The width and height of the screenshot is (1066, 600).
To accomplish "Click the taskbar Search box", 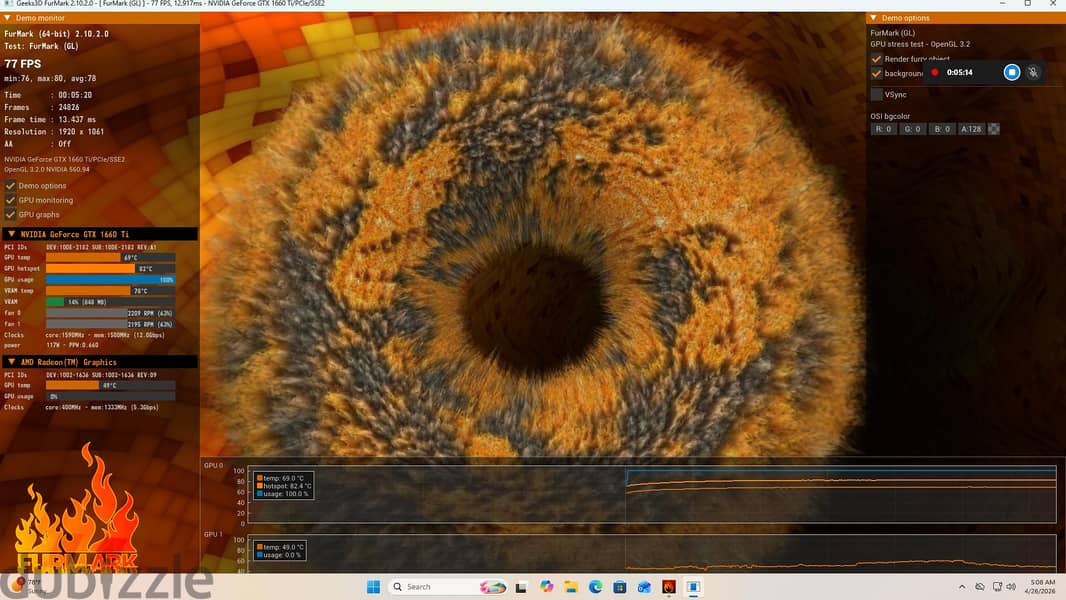I will click(x=449, y=587).
